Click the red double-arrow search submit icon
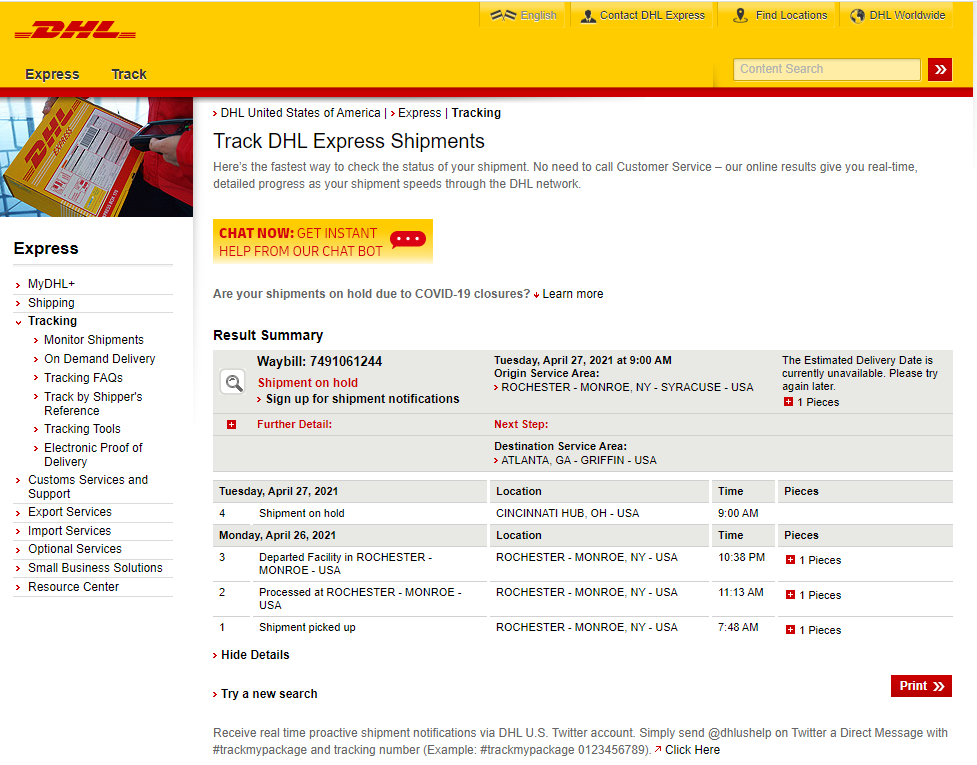 (940, 69)
